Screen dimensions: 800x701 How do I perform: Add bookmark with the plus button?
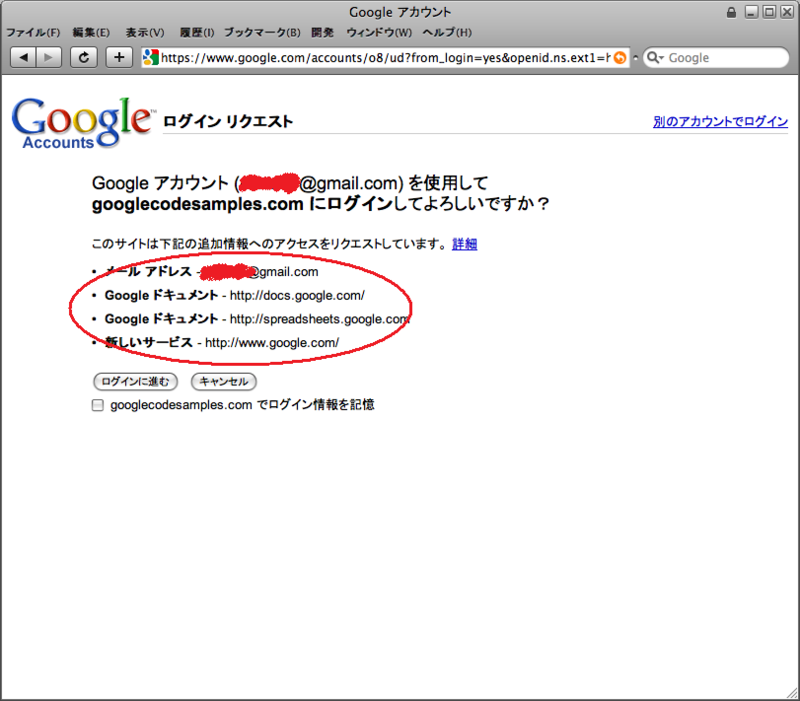click(x=119, y=57)
